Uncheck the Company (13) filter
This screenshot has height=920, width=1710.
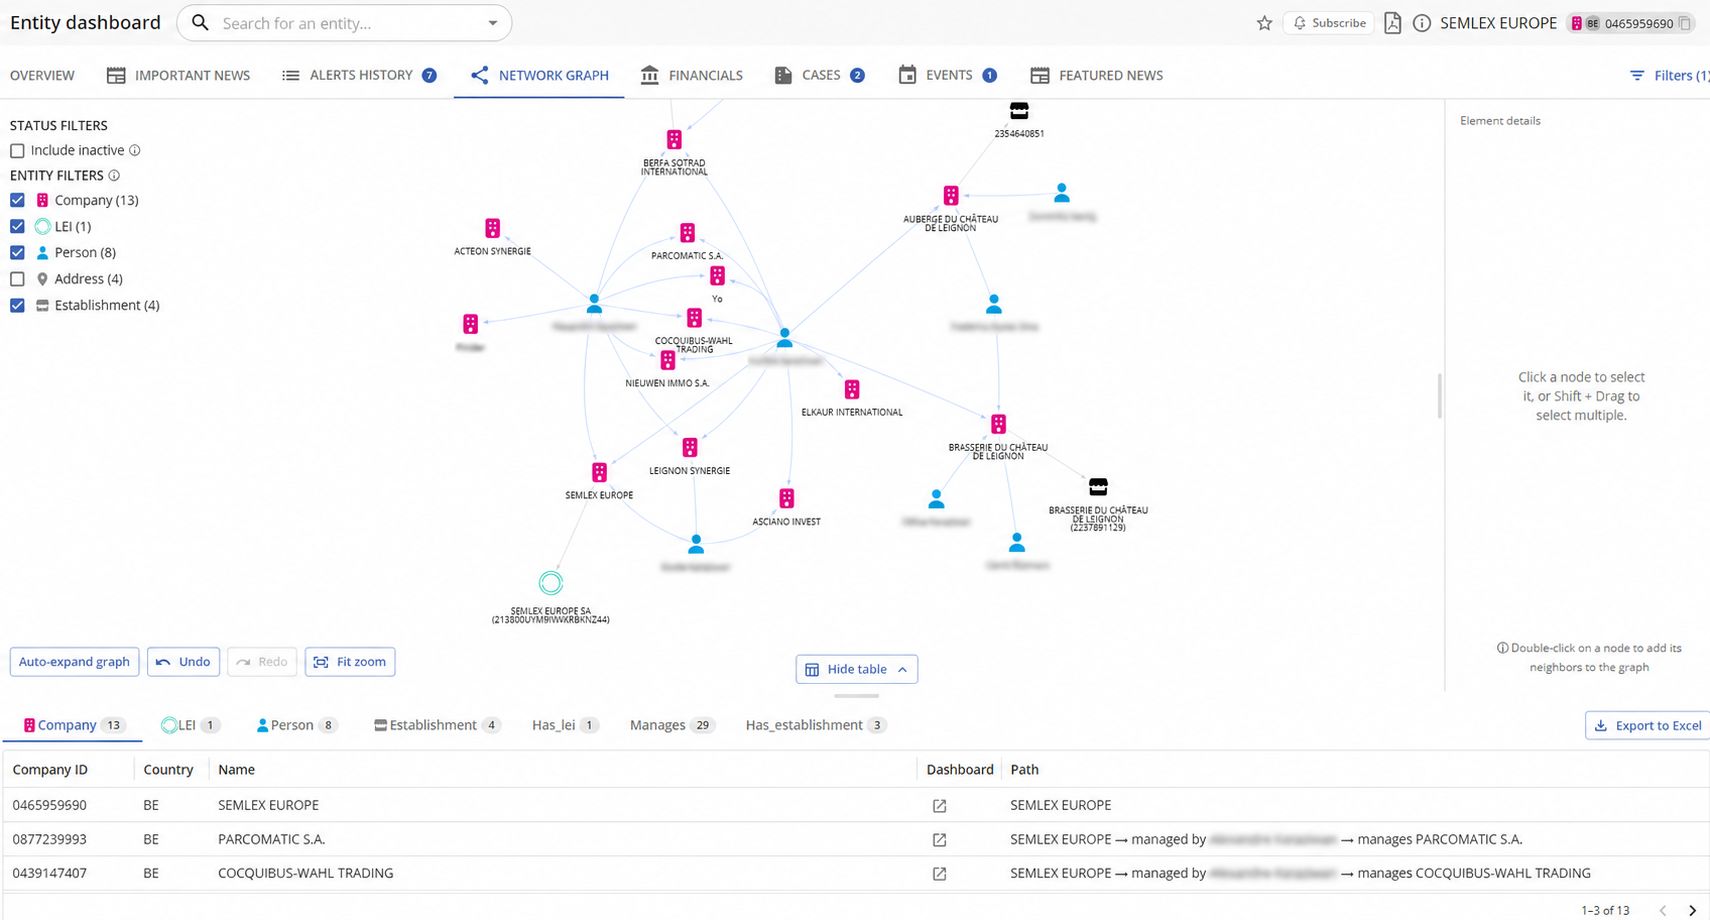pos(17,200)
